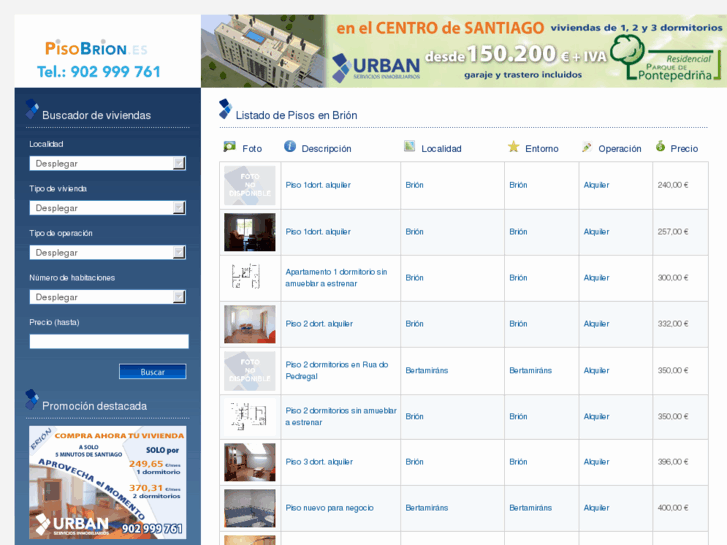Open the Piso 3 dort. alquiler link
Image resolution: width=727 pixels, height=545 pixels.
[319, 462]
